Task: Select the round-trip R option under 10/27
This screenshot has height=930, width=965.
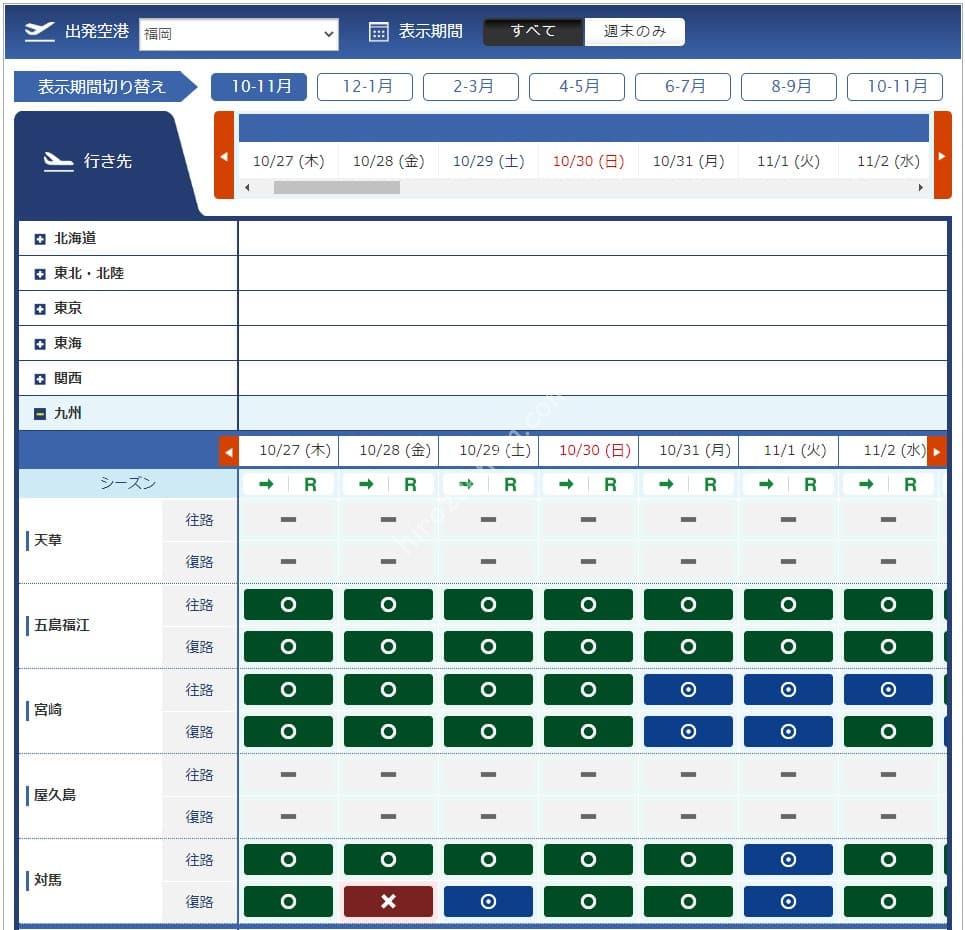Action: [311, 484]
